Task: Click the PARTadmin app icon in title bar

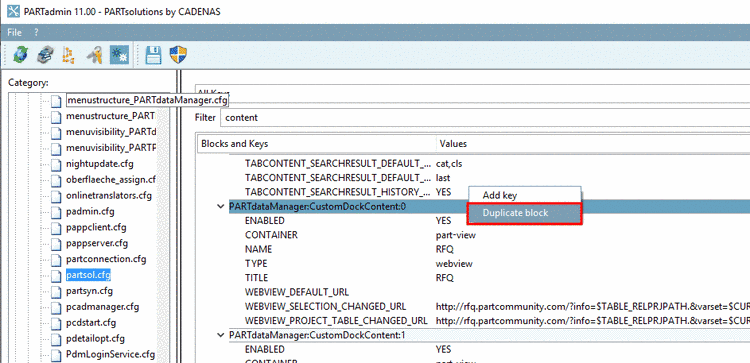Action: click(x=13, y=11)
